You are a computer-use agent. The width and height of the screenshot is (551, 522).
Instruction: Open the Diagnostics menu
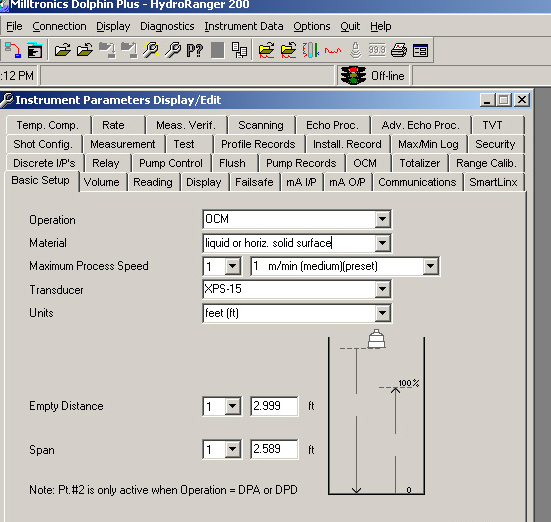(x=167, y=26)
